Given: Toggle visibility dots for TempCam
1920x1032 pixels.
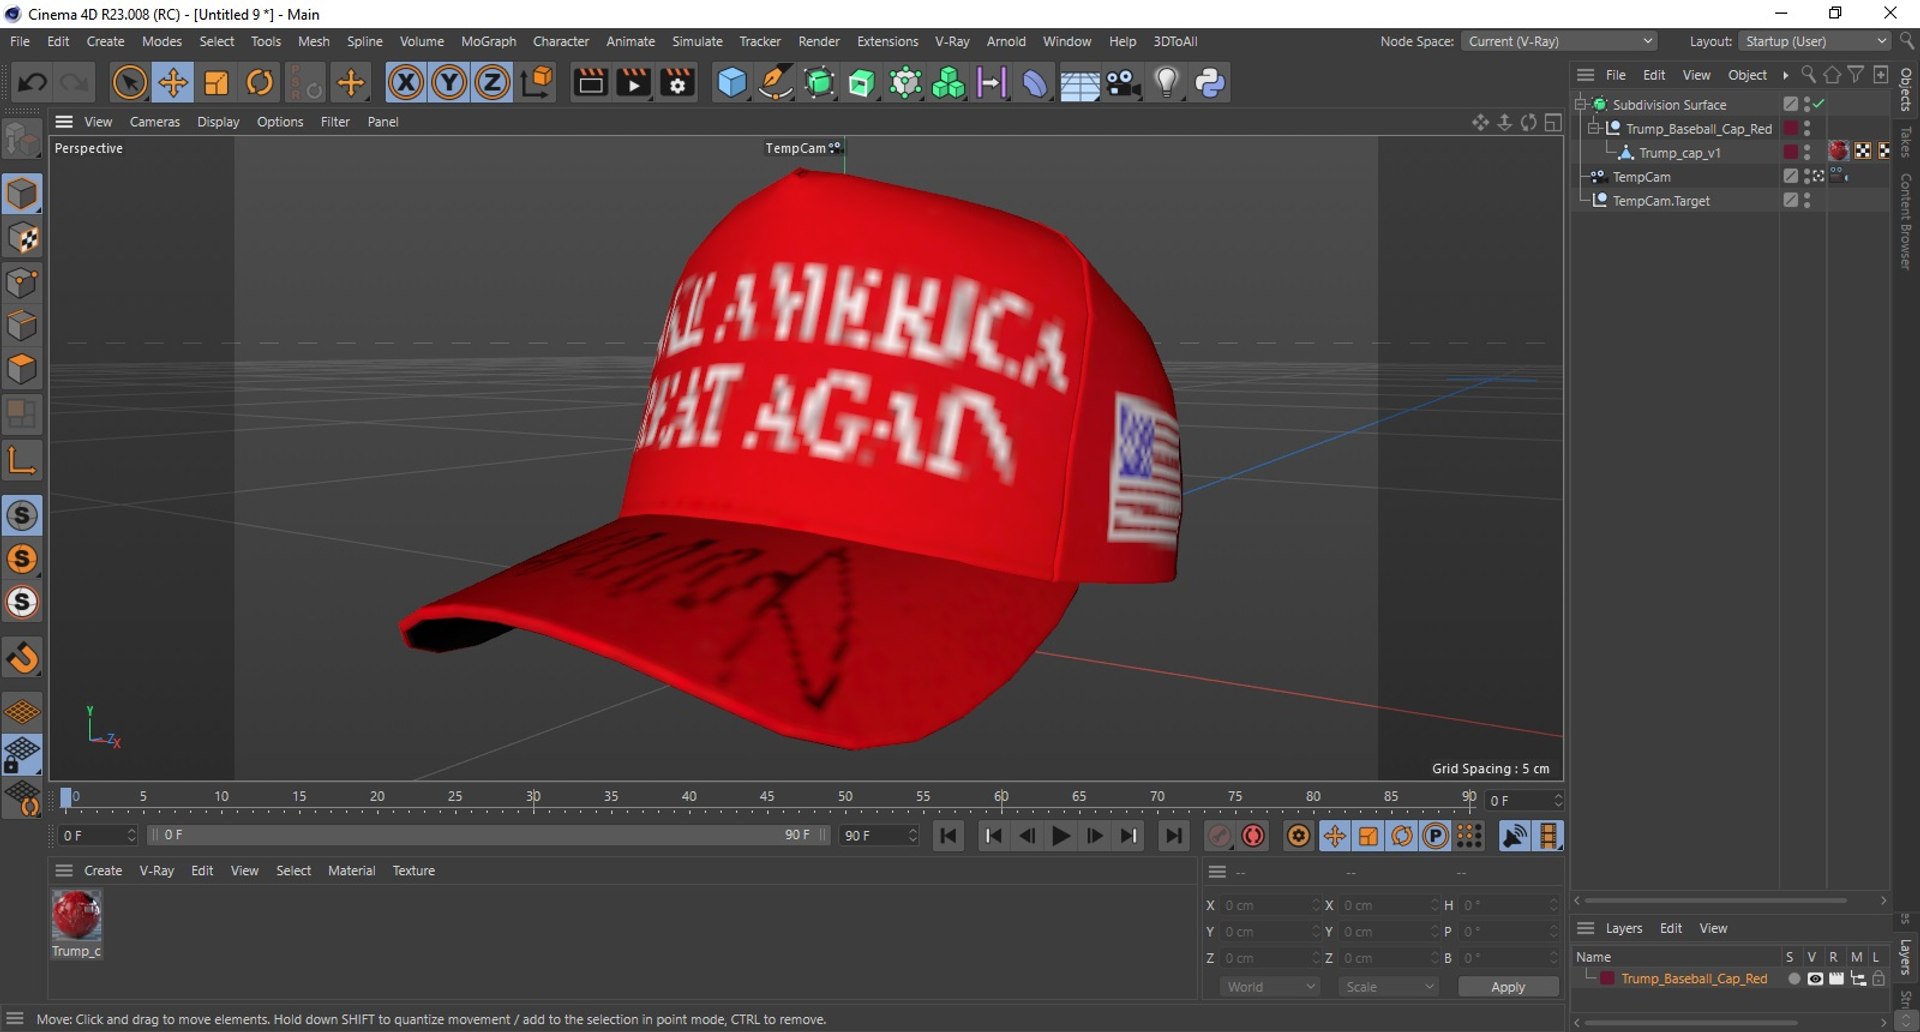Looking at the screenshot, I should click(x=1807, y=176).
